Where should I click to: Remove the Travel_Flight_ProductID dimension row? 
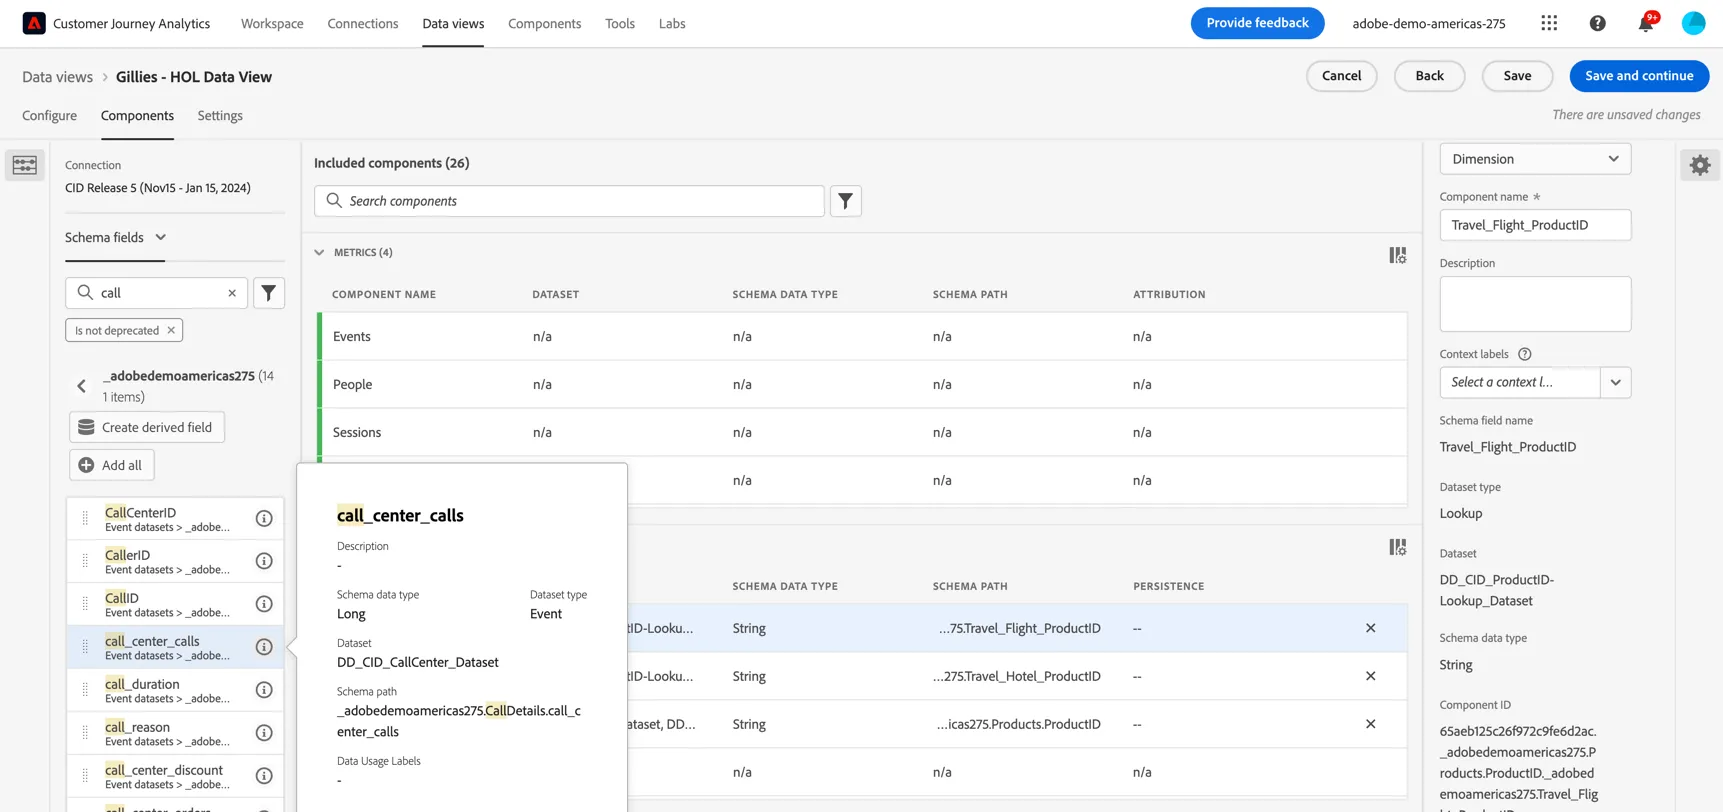1371,628
